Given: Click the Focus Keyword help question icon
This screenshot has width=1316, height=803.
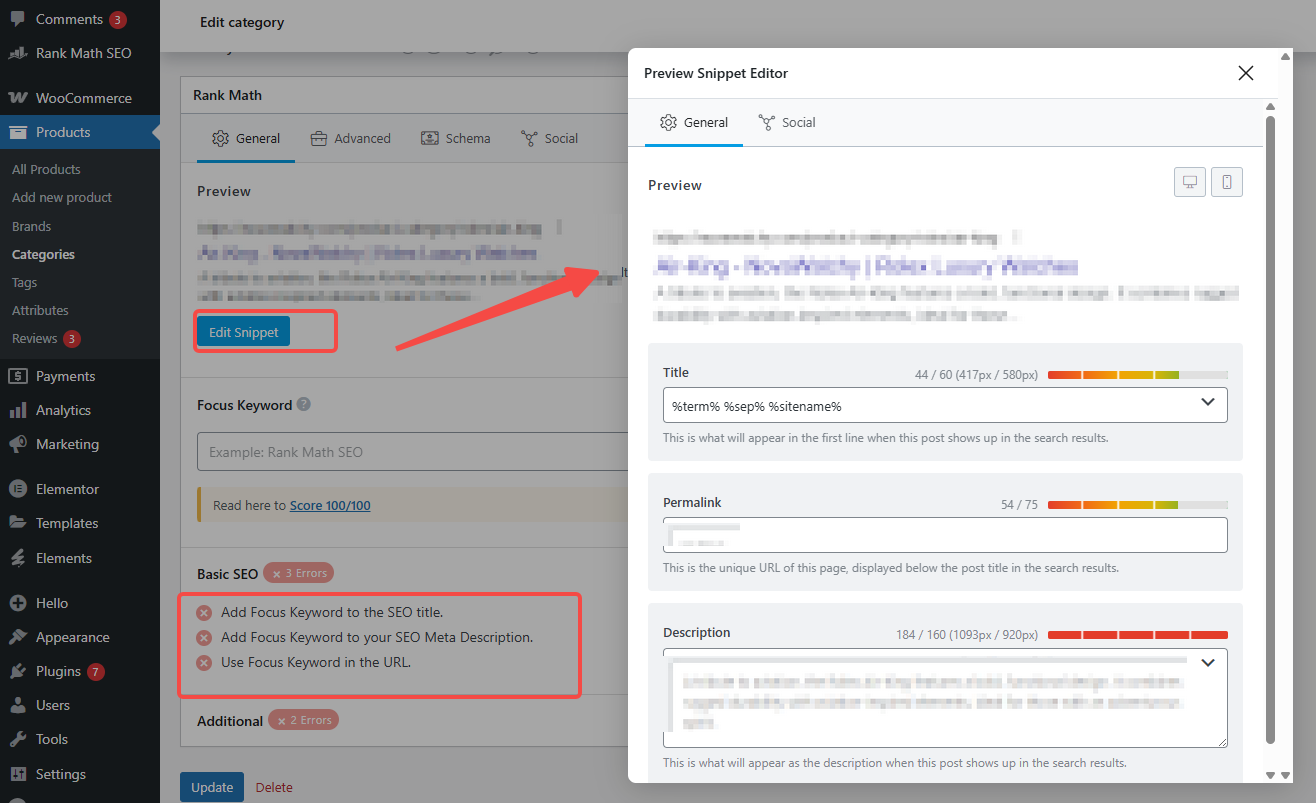Looking at the screenshot, I should click(x=301, y=404).
